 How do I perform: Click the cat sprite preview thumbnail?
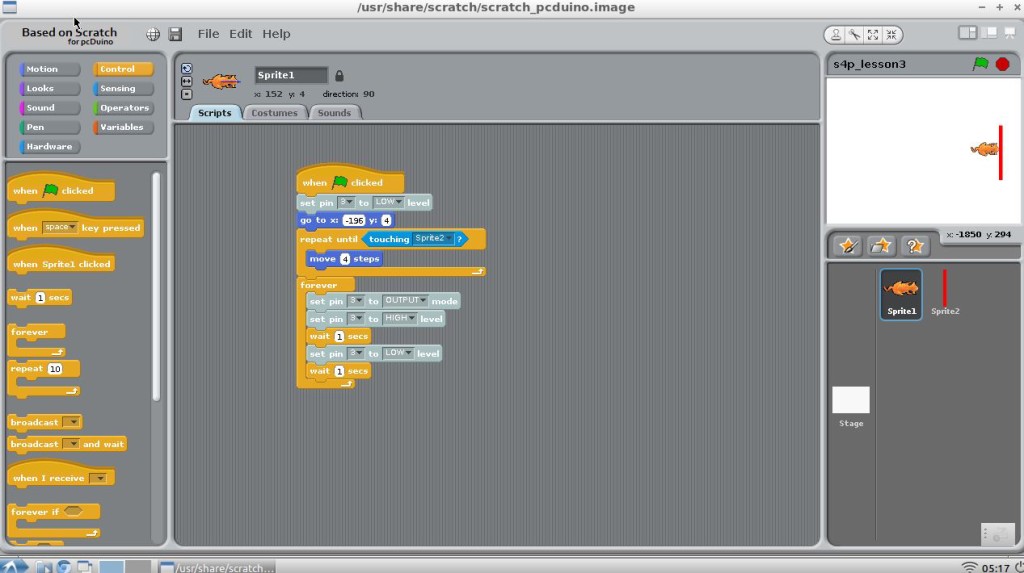pos(221,82)
